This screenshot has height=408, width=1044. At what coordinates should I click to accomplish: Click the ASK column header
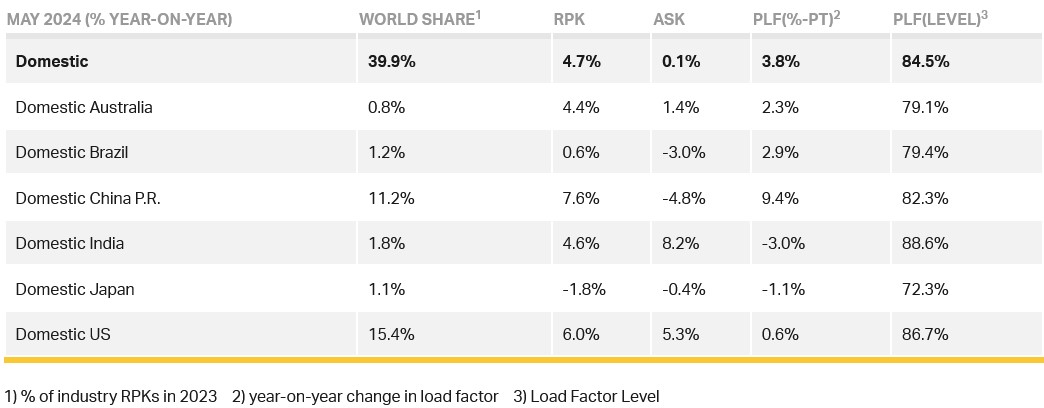(669, 20)
